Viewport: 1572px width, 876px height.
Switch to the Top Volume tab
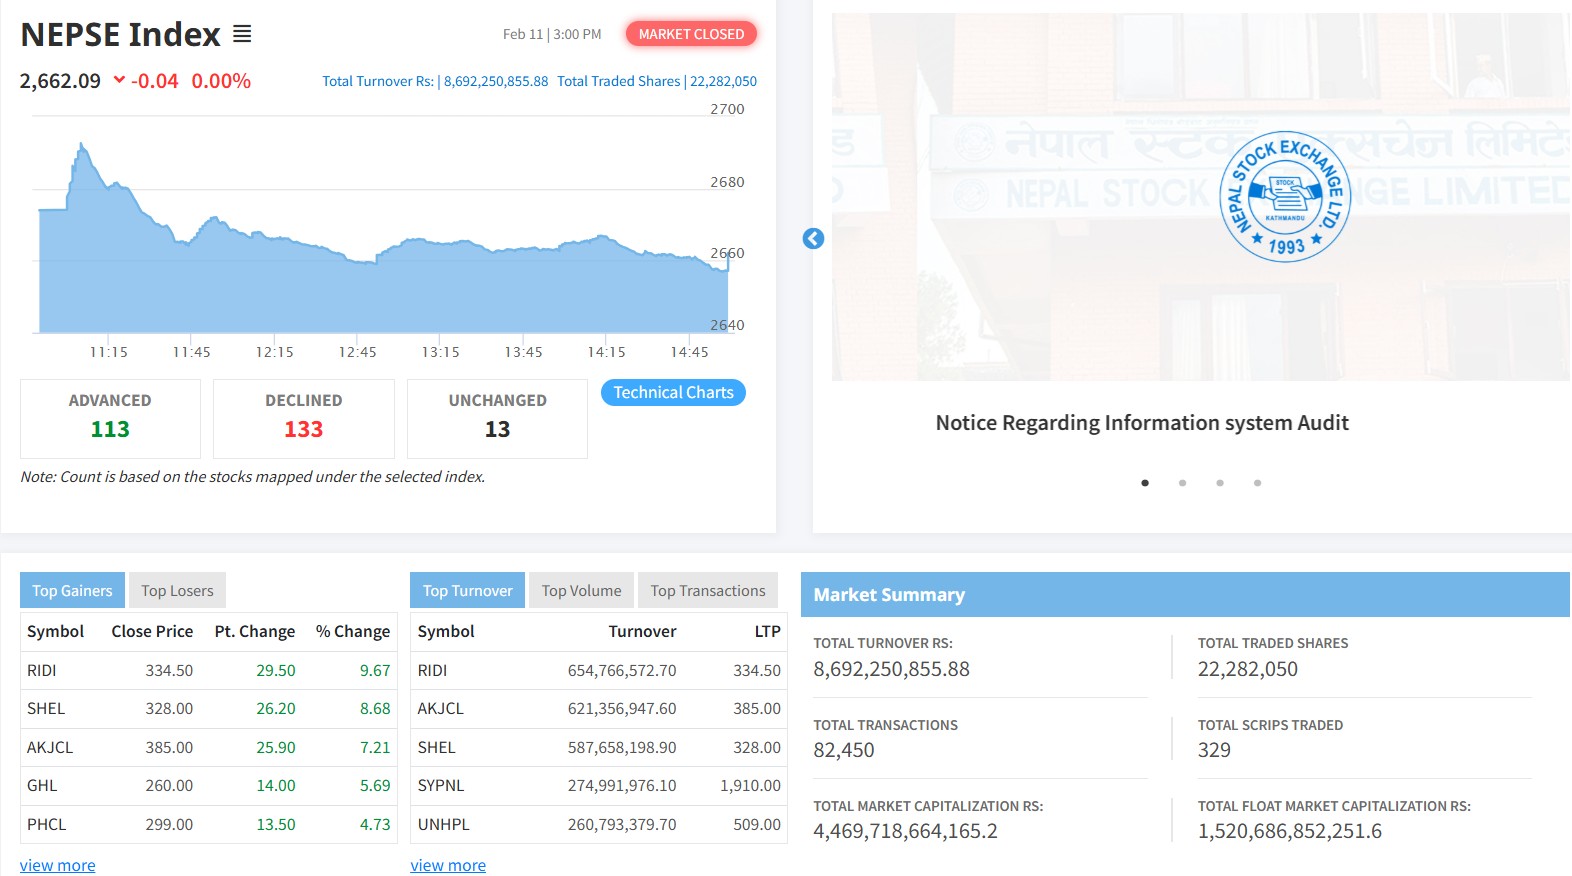point(581,591)
